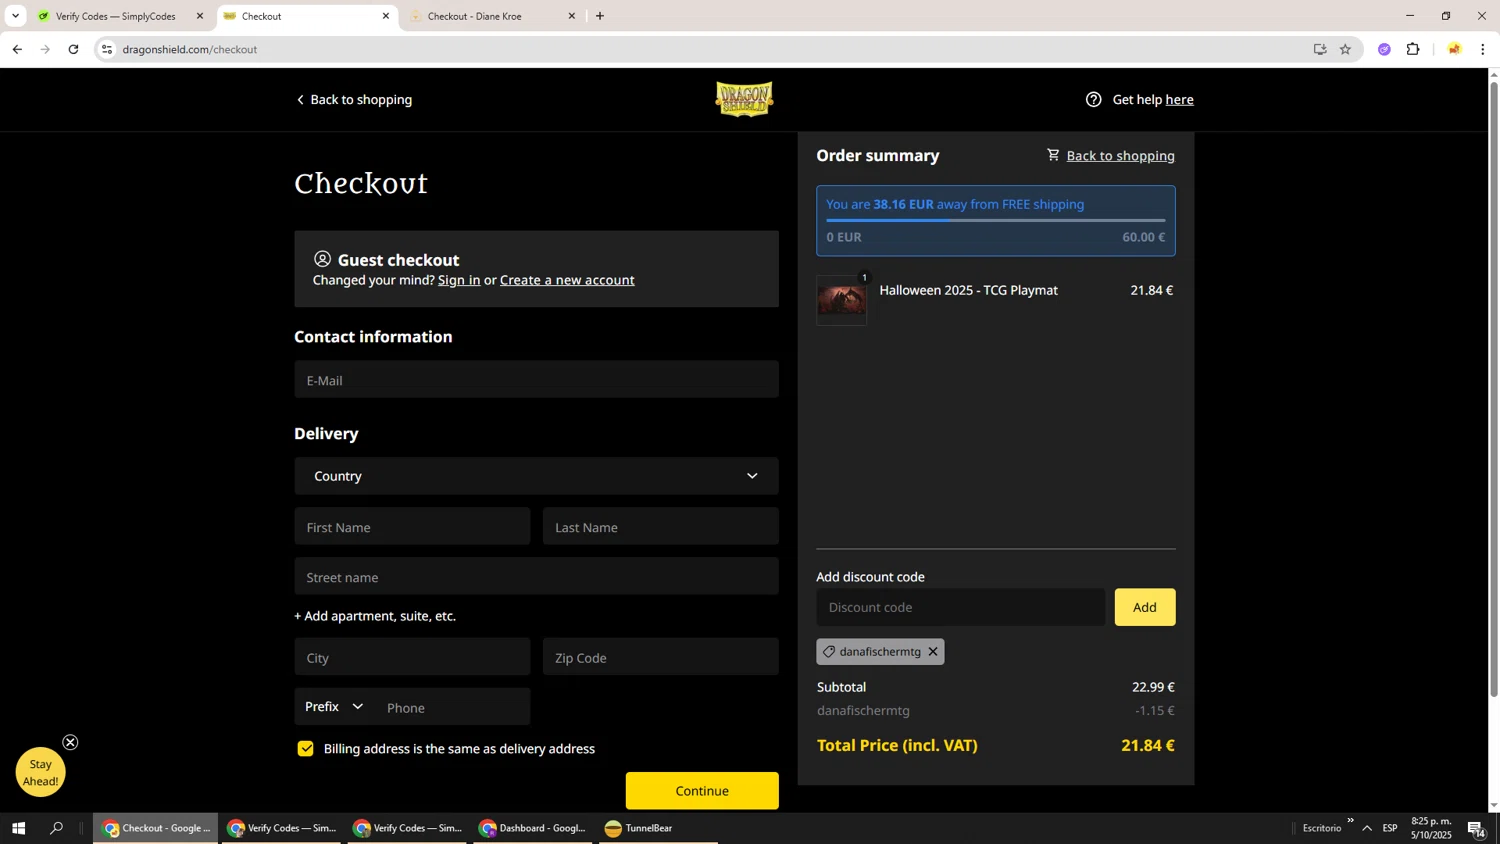Click the ESP language indicator
This screenshot has height=844, width=1500.
[1390, 828]
